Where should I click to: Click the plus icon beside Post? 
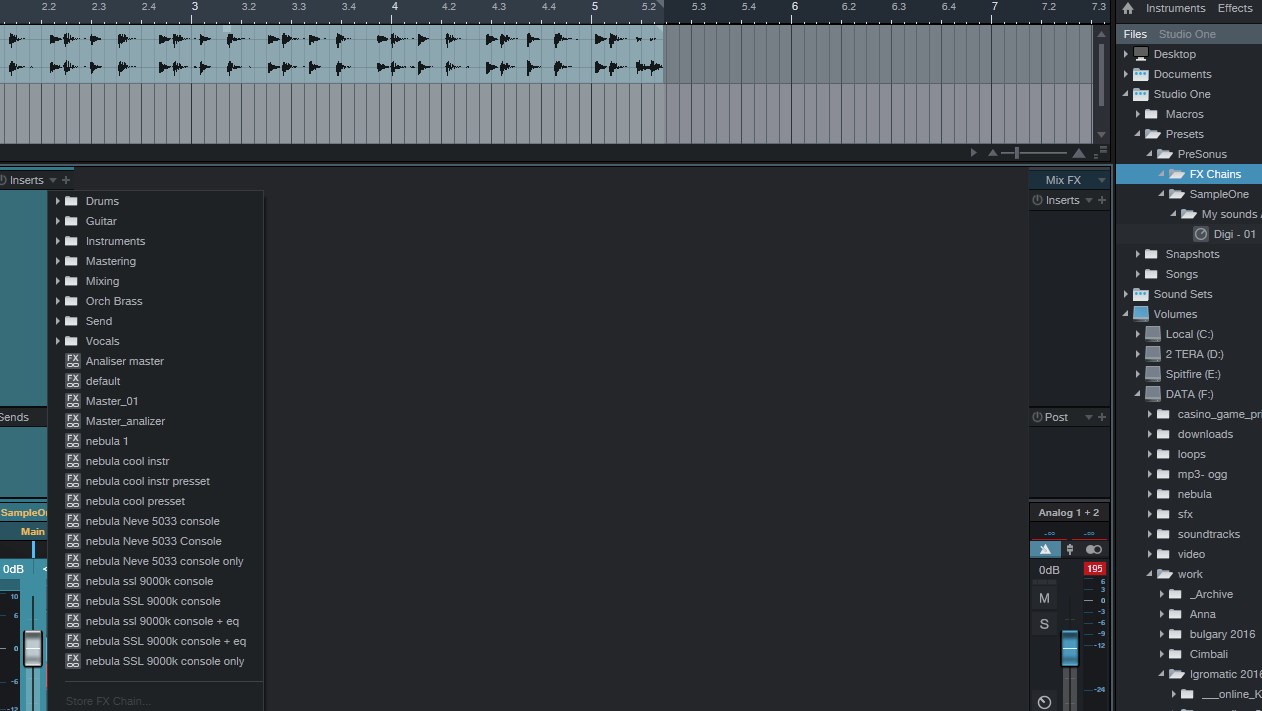point(1102,417)
